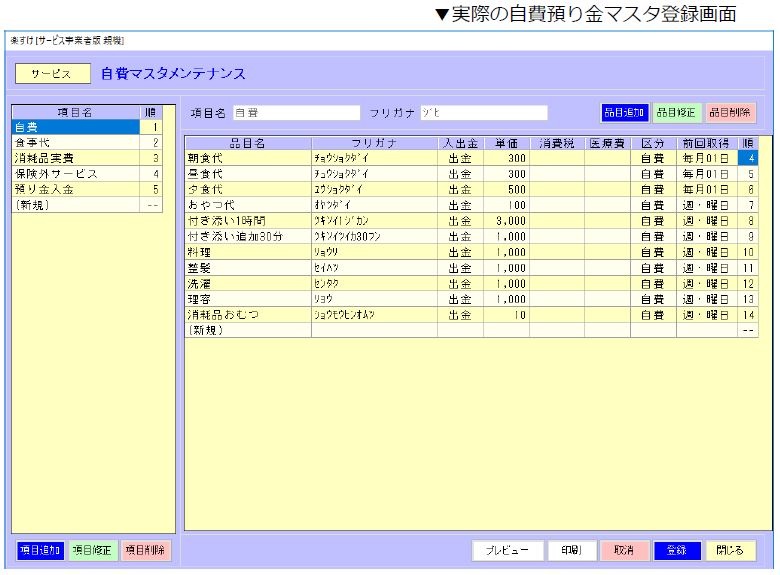Viewport: 780px width, 575px height.
Task: Click the 項目追加 button
Action: pyautogui.click(x=40, y=550)
